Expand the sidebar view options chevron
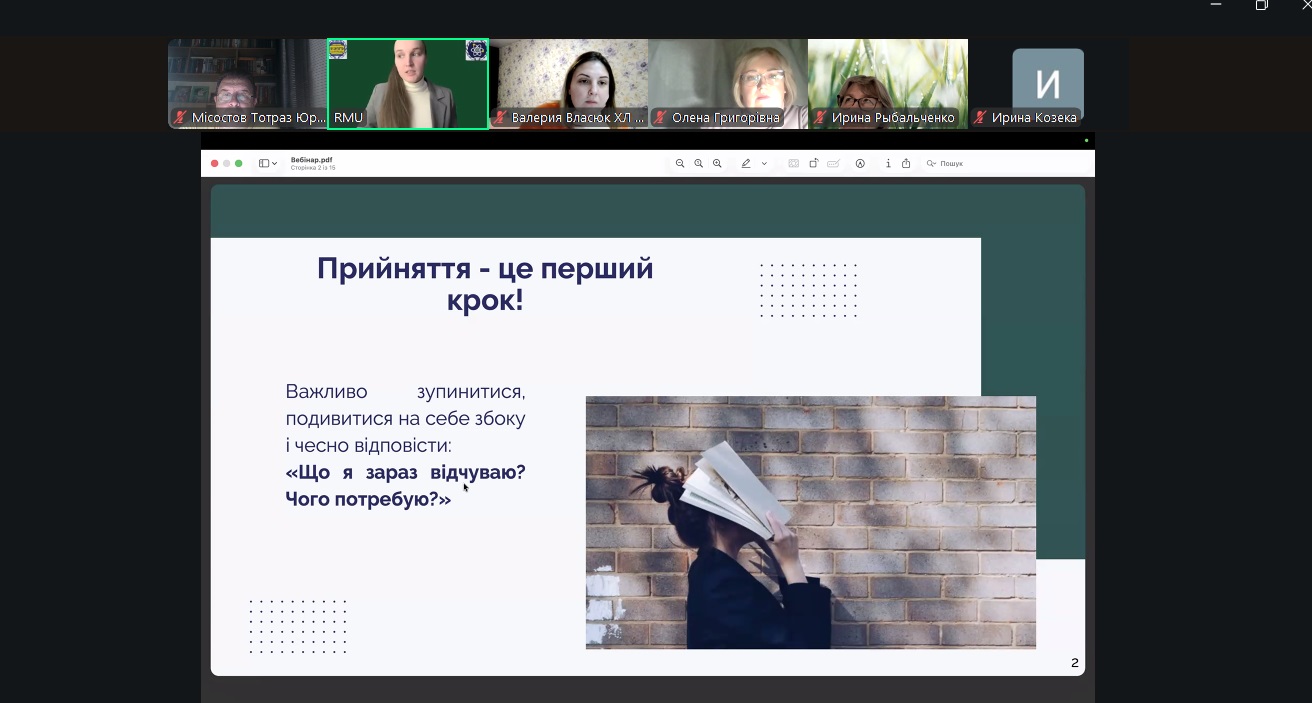The image size is (1312, 703). point(275,163)
